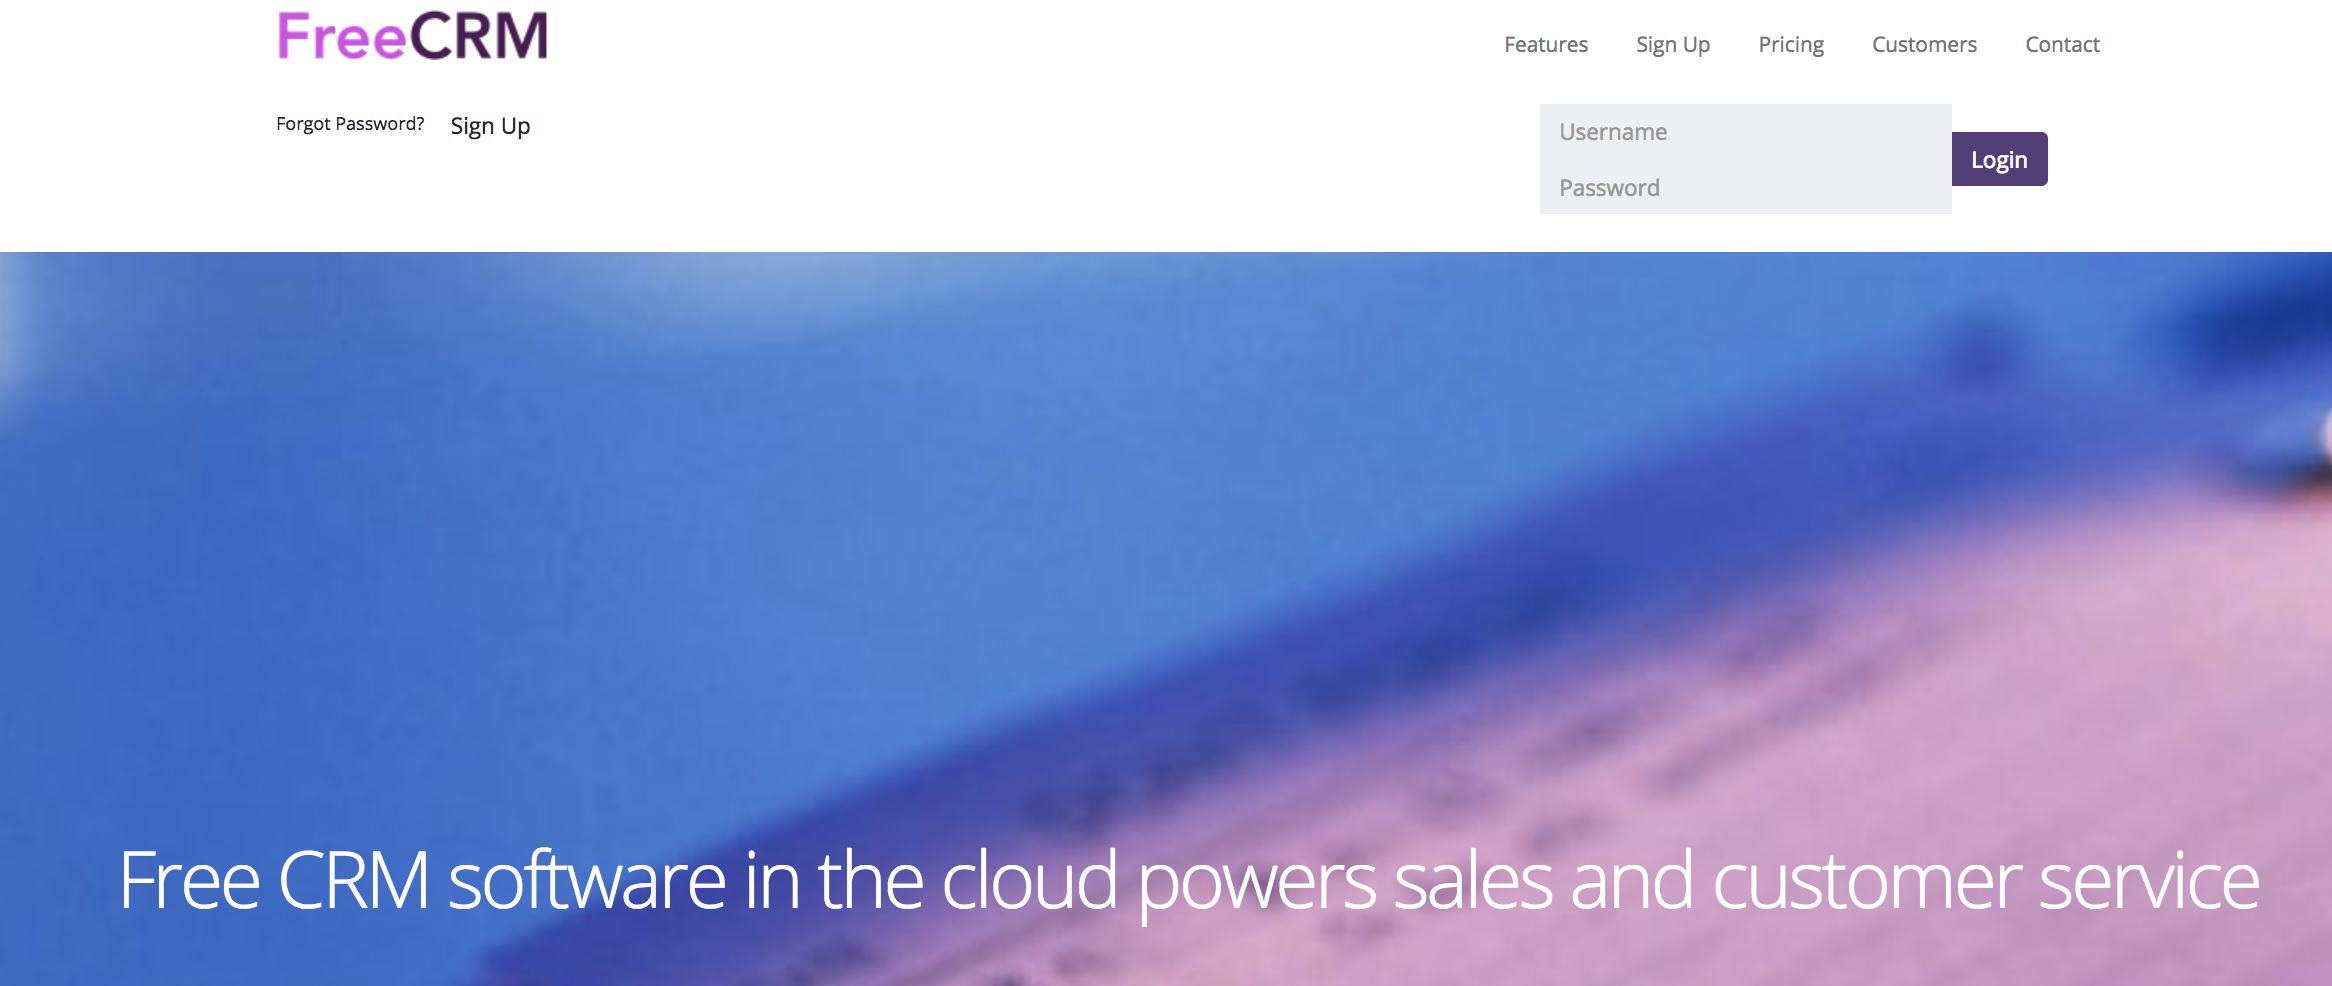The height and width of the screenshot is (986, 2332).
Task: Click 'customer service' in the hero headline
Action: [x=1986, y=882]
